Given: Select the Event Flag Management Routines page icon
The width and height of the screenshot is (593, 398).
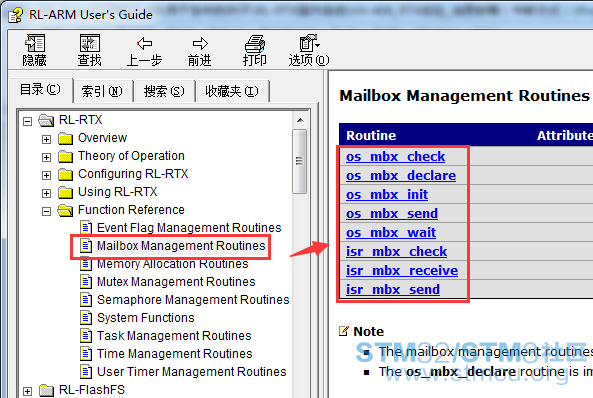Looking at the screenshot, I should coord(86,227).
